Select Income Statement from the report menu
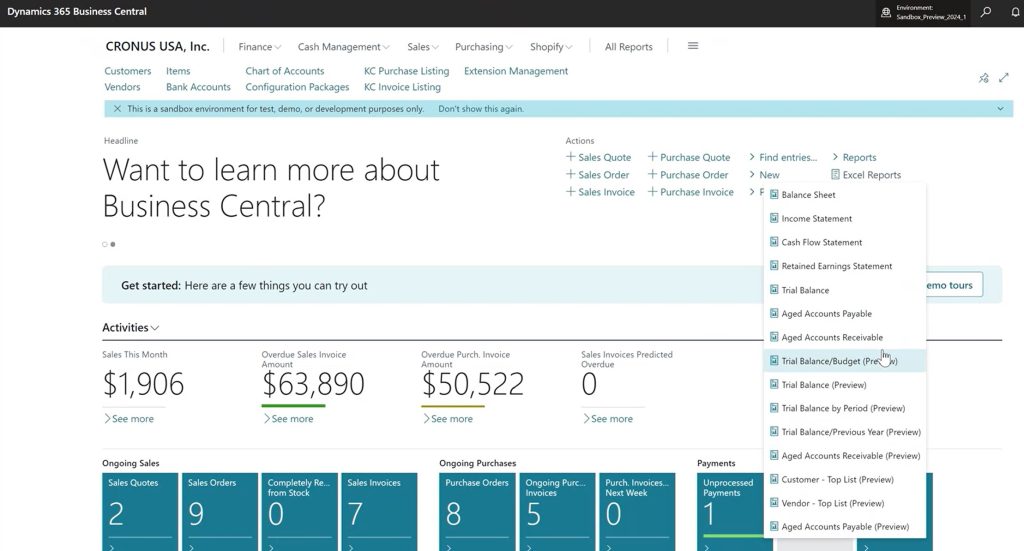The width and height of the screenshot is (1024, 551). click(816, 219)
